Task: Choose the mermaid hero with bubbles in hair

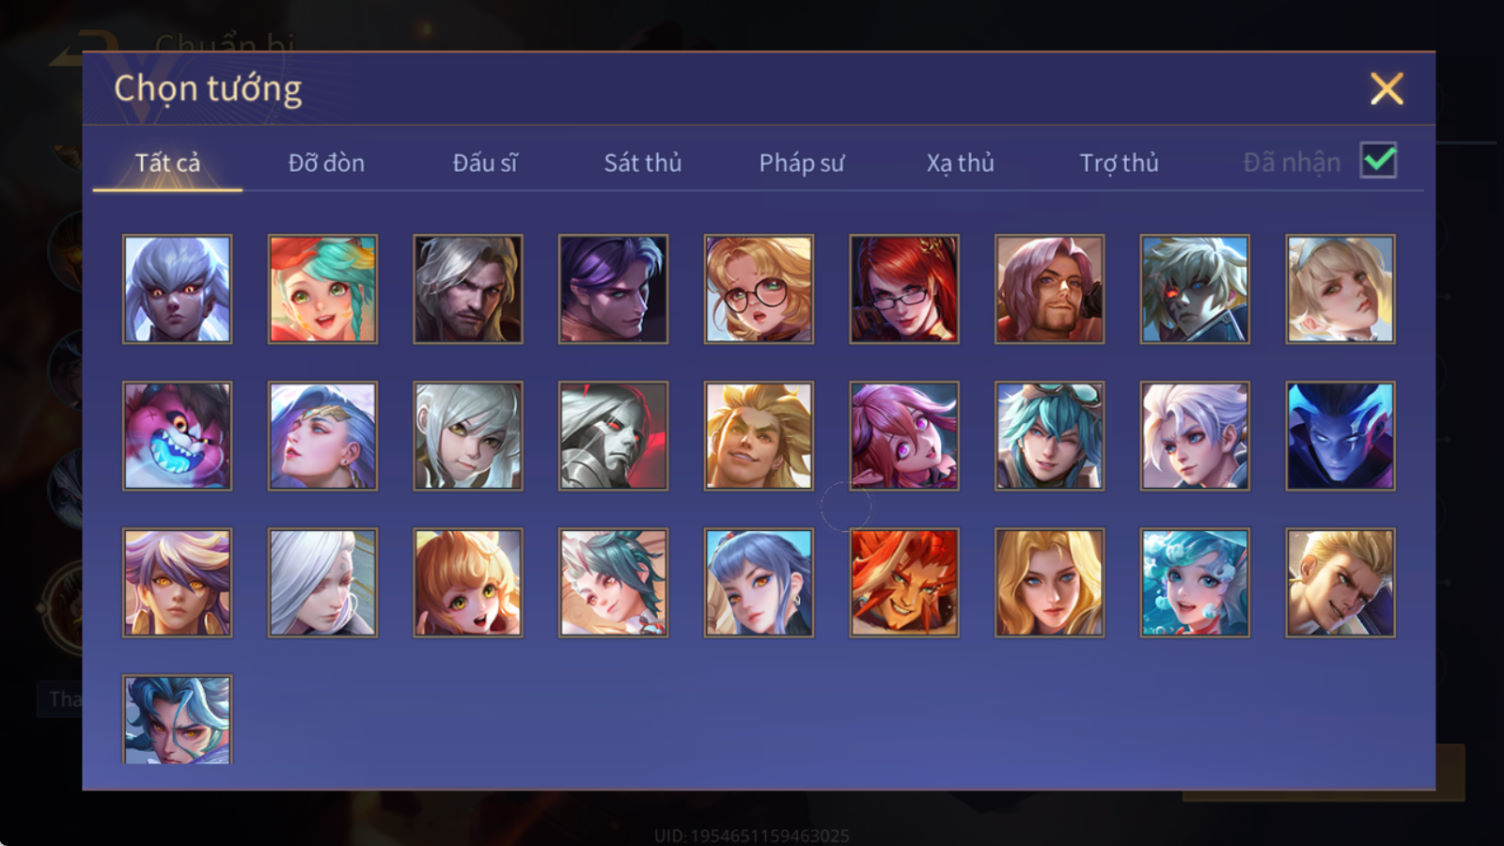Action: click(1195, 583)
